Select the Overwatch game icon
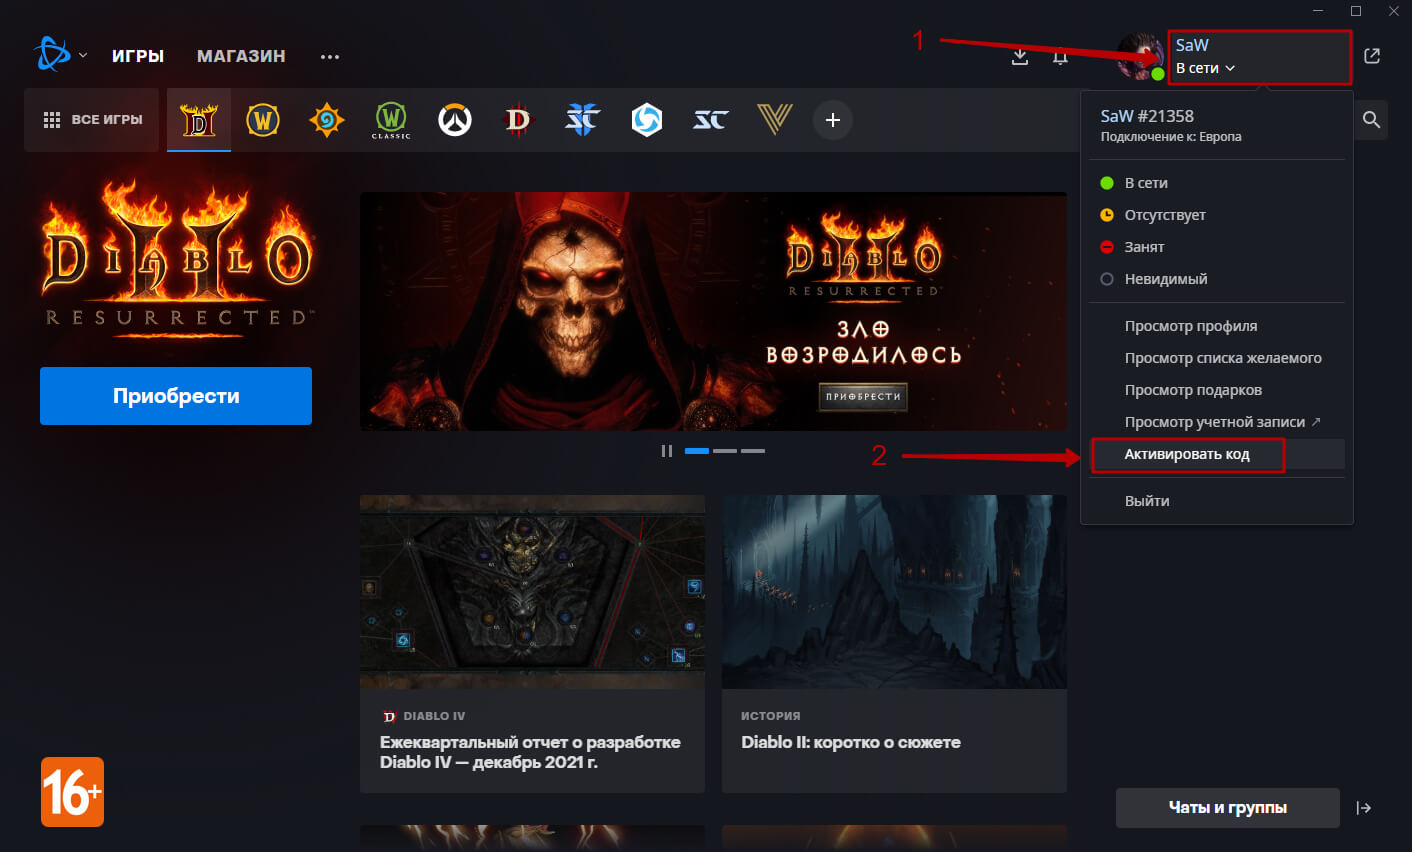The image size is (1412, 852). [x=455, y=120]
